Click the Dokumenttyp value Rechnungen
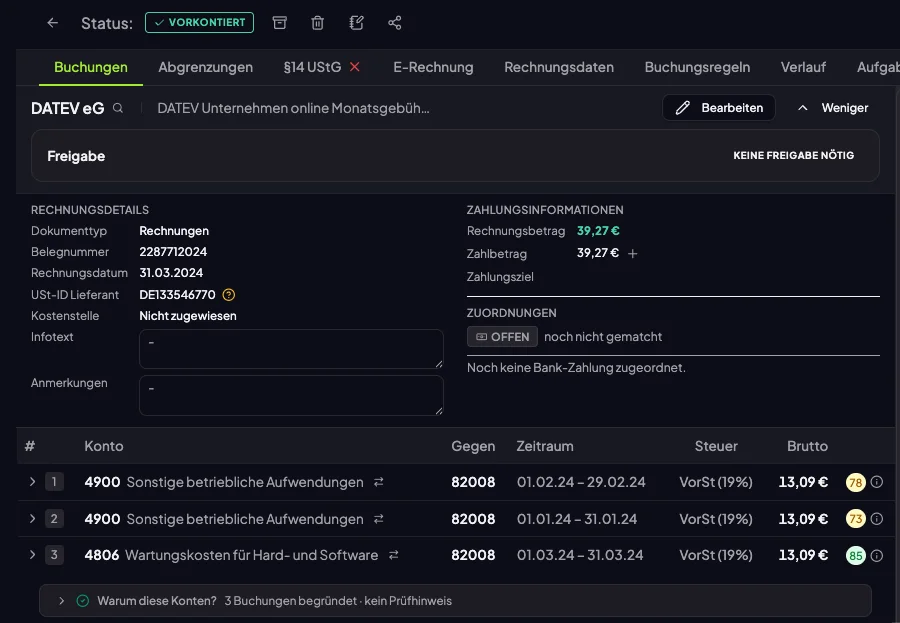900x623 pixels. click(174, 231)
